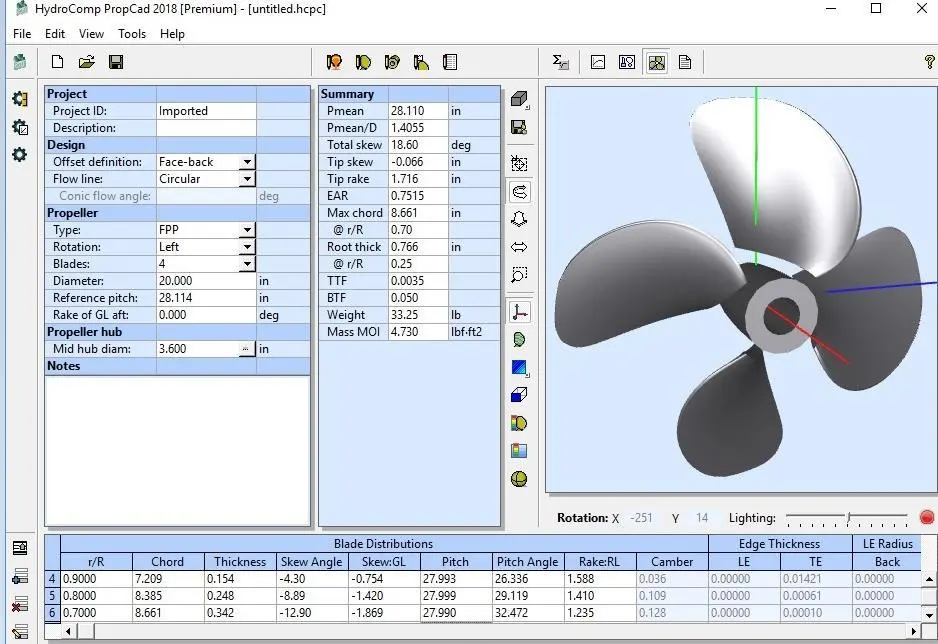
Task: Click the horizontal scroll right arrow
Action: click(x=913, y=631)
